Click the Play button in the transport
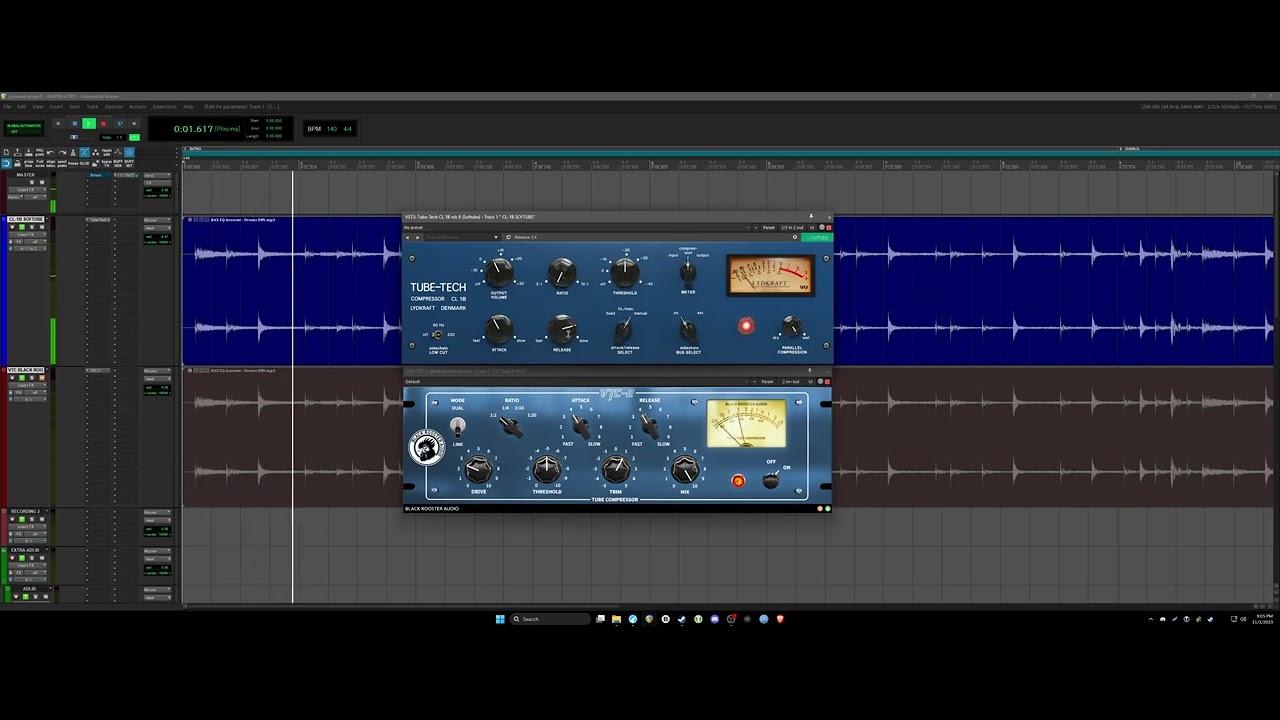The height and width of the screenshot is (720, 1280). click(89, 123)
